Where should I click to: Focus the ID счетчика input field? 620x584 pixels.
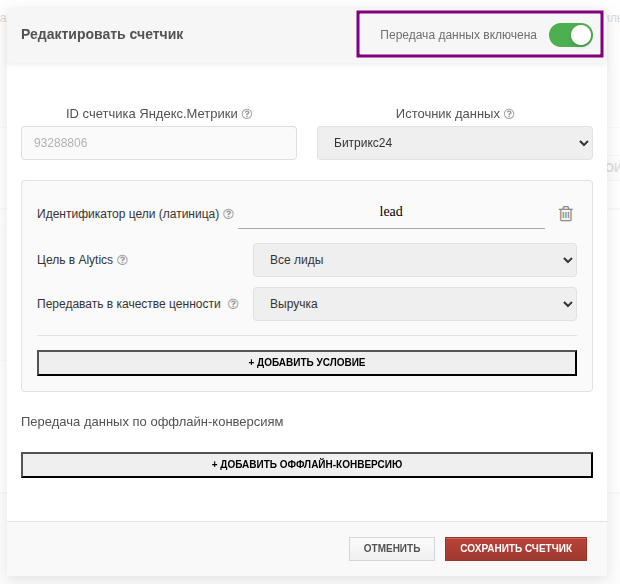click(x=159, y=143)
